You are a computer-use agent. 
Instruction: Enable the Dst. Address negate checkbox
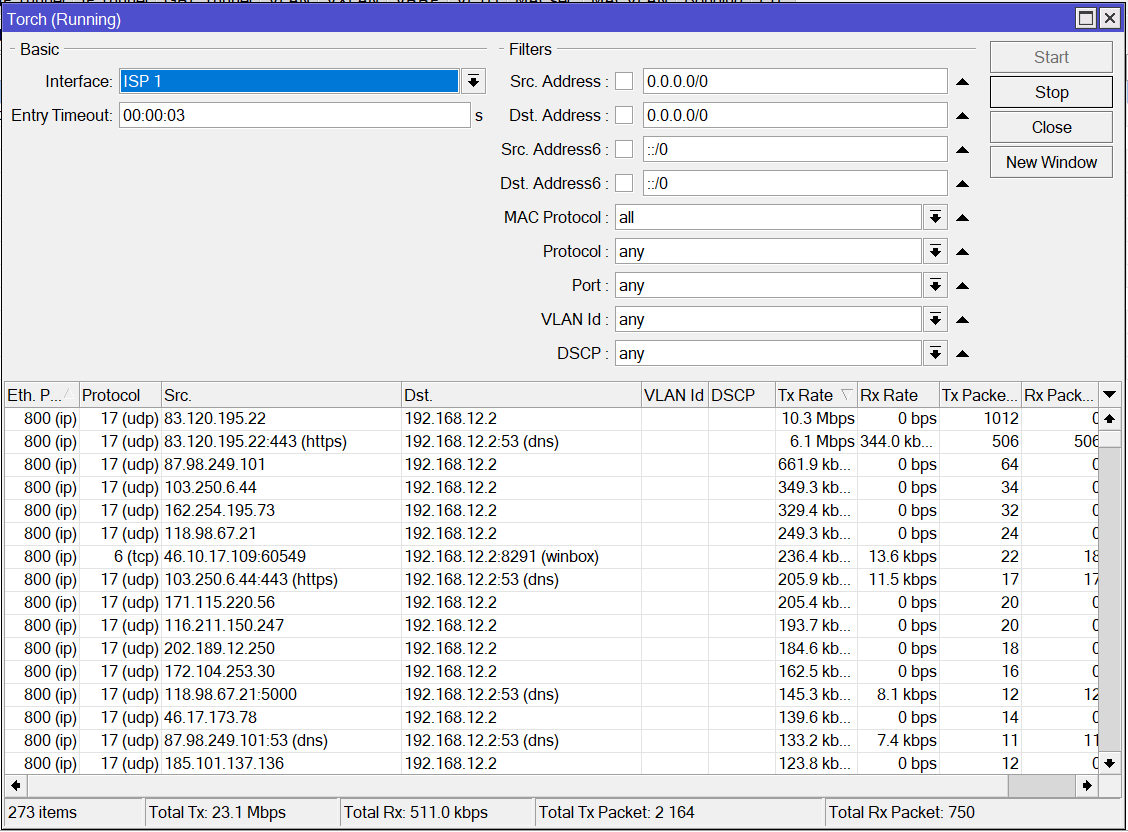(x=624, y=116)
